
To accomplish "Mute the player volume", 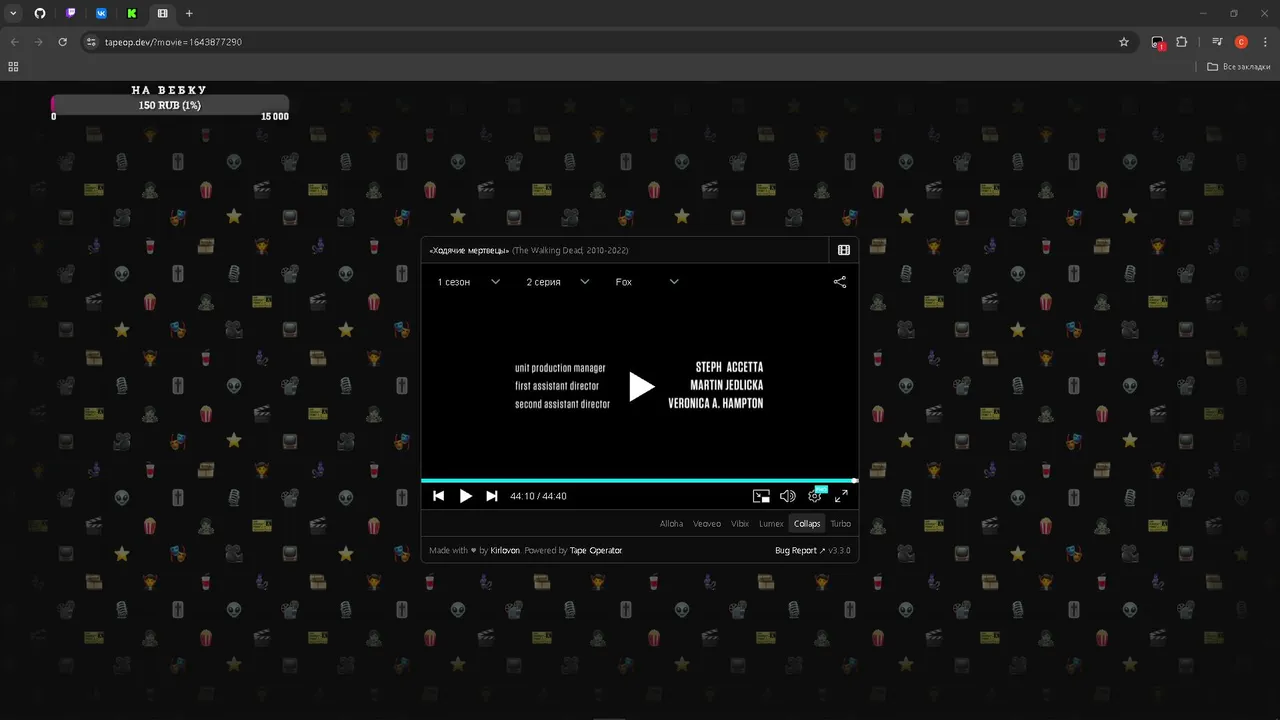I will (x=787, y=496).
